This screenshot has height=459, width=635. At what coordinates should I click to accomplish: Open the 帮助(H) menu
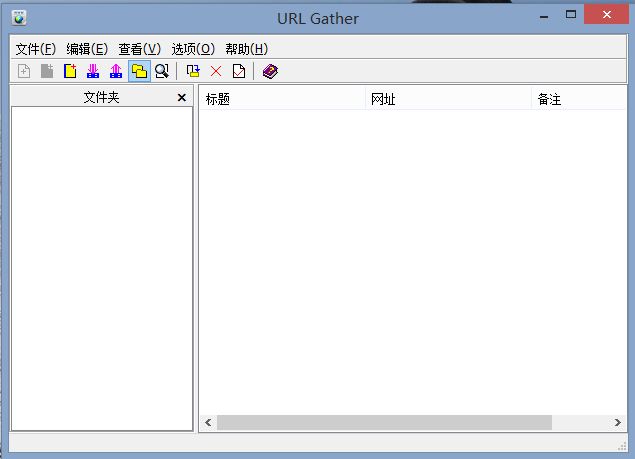pyautogui.click(x=247, y=49)
